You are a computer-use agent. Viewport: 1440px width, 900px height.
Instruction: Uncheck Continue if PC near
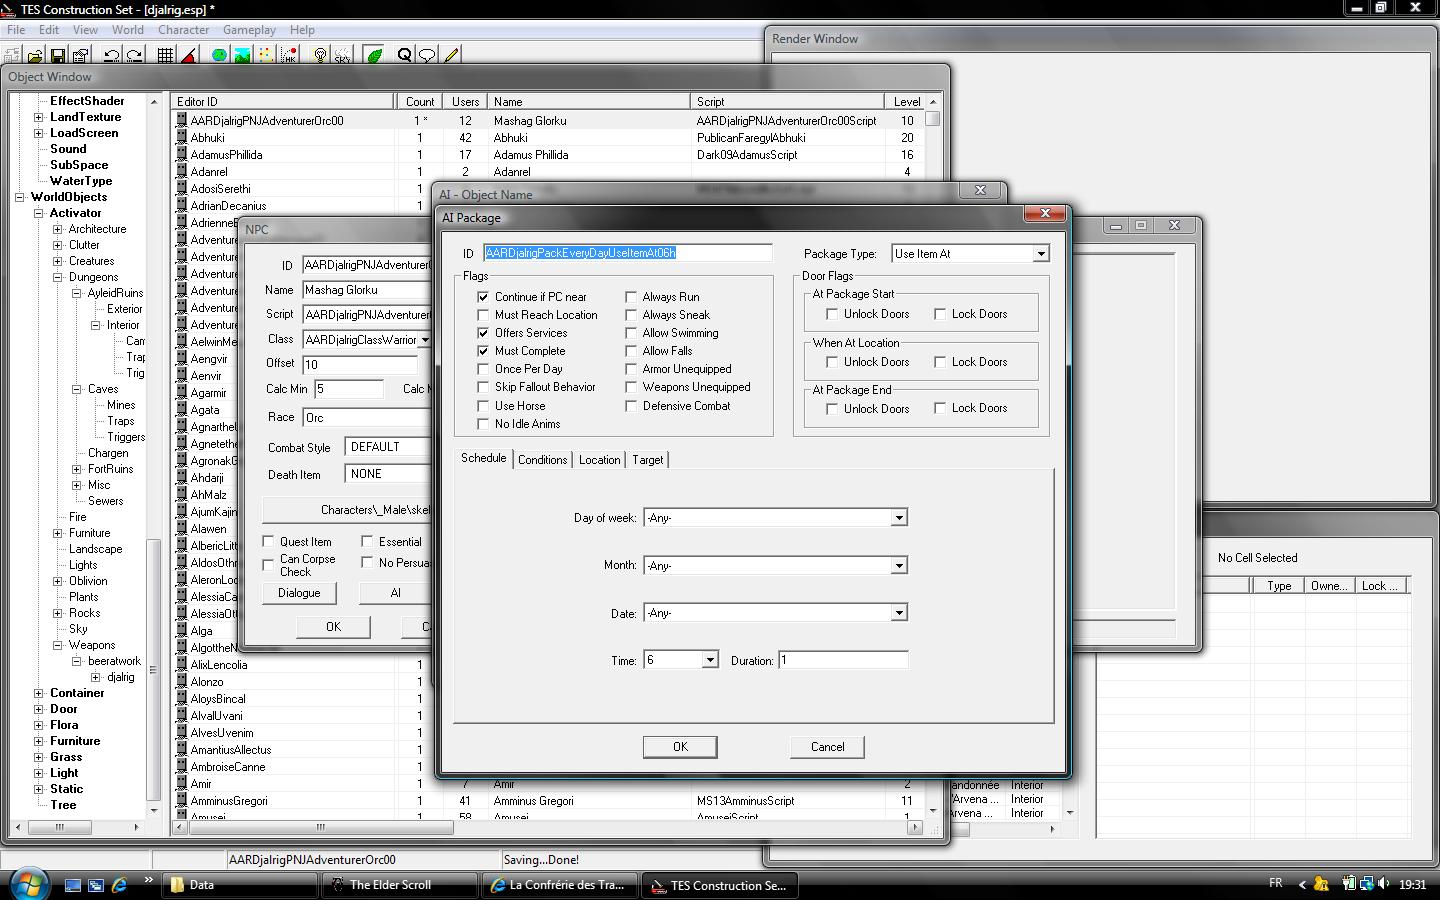(x=484, y=297)
